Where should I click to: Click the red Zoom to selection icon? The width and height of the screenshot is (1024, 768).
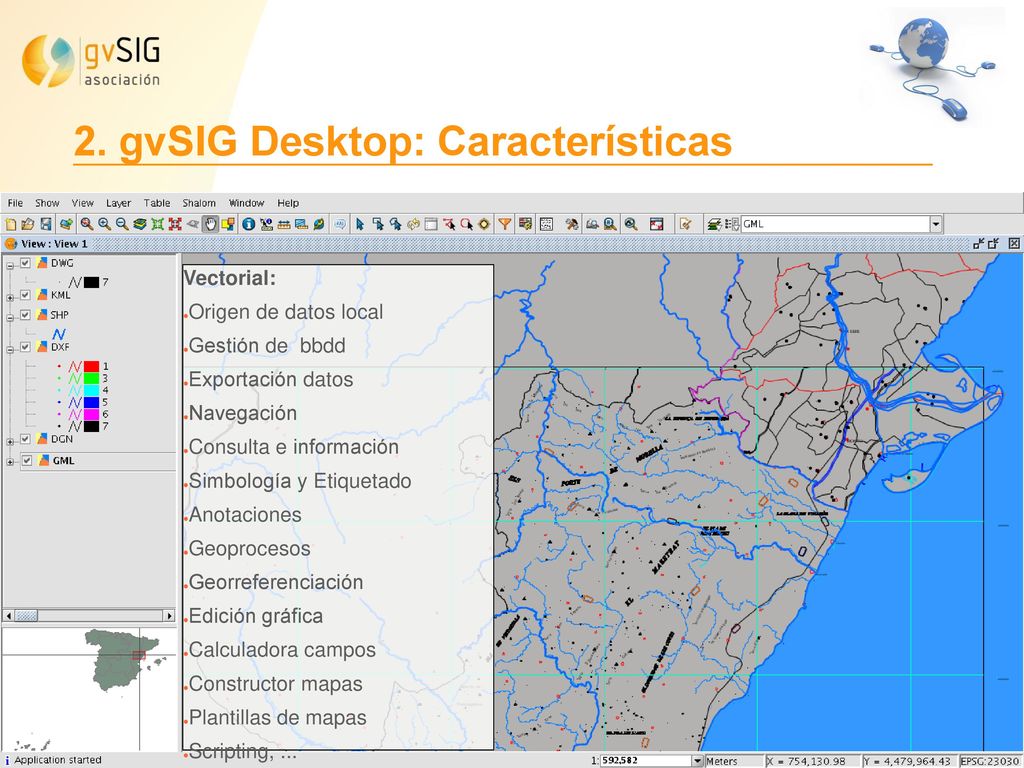pyautogui.click(x=175, y=224)
